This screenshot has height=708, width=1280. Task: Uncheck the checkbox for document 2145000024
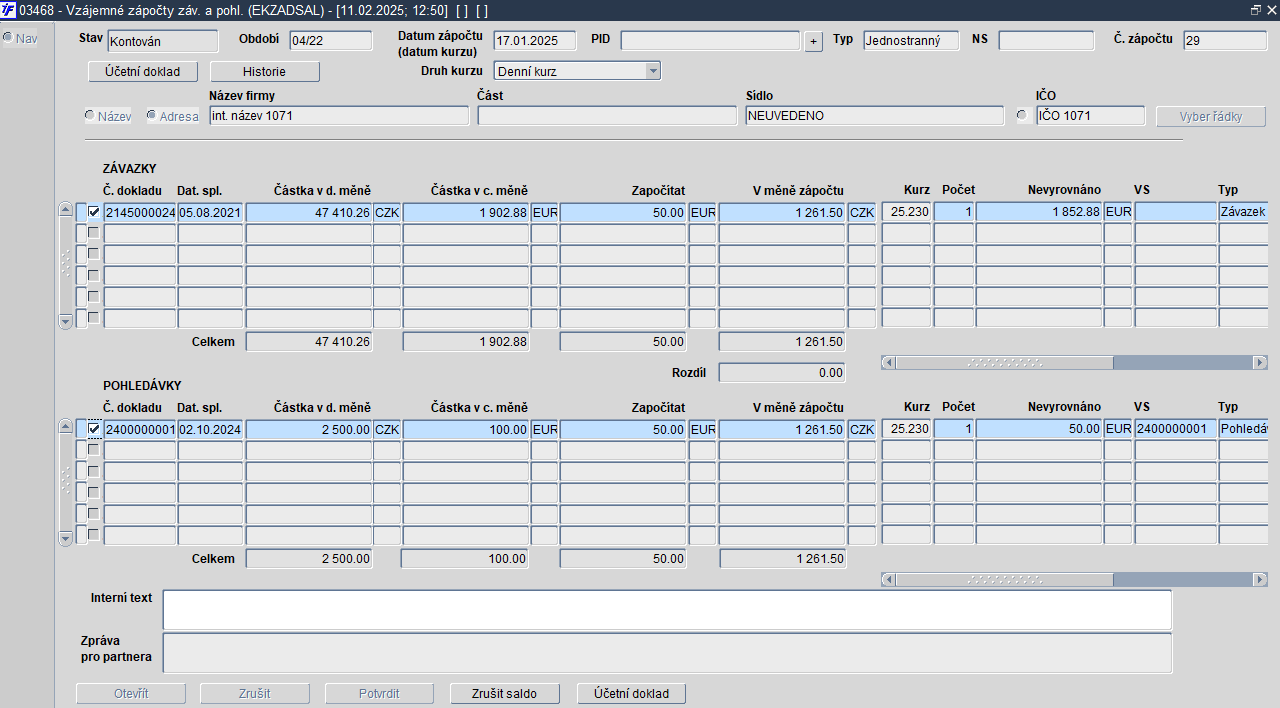(x=94, y=211)
